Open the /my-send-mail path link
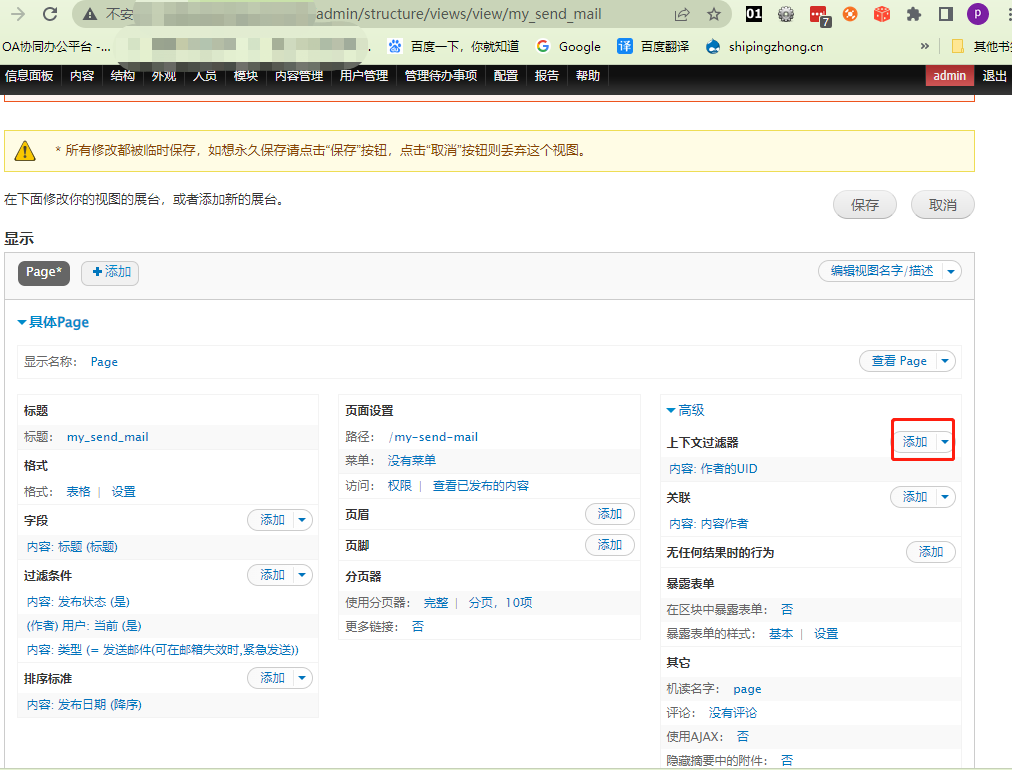Viewport: 1012px width, 770px height. (x=433, y=437)
